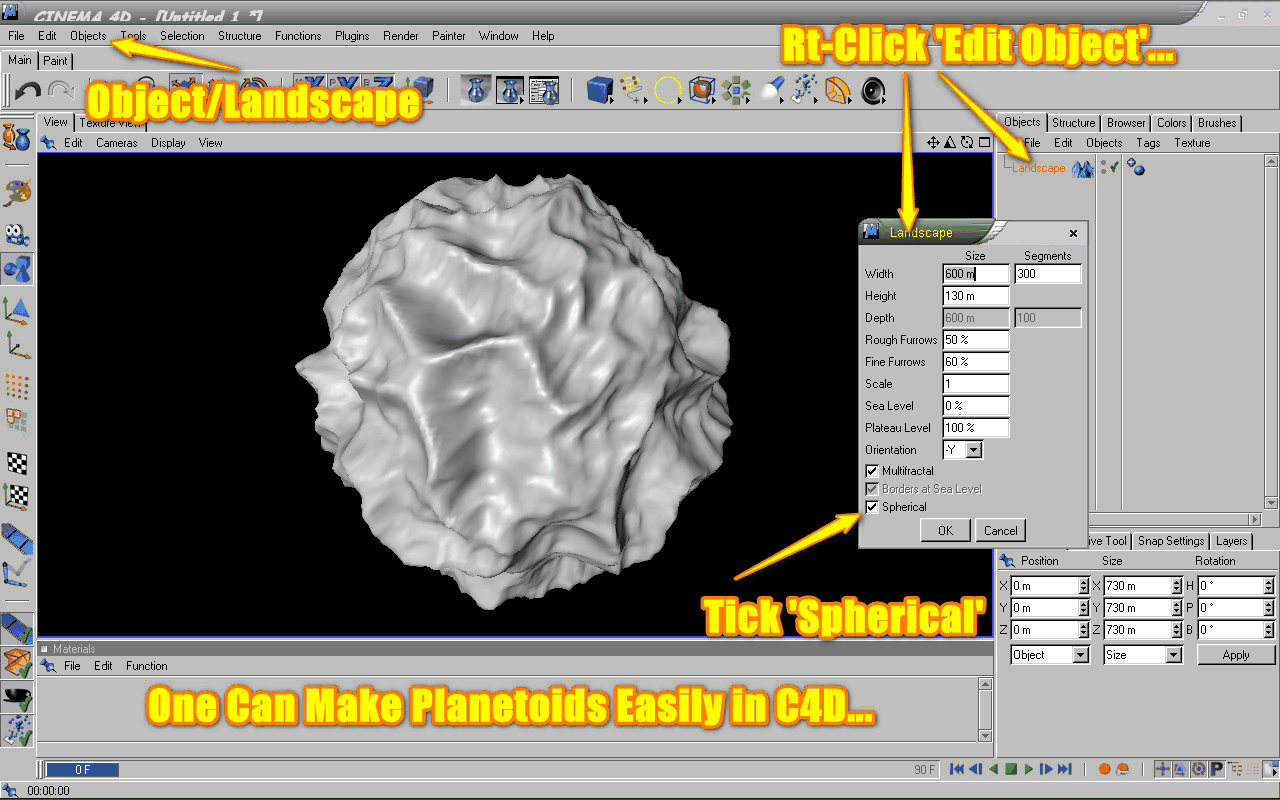Open the Plugins menu
Viewport: 1280px width, 800px height.
click(x=352, y=36)
